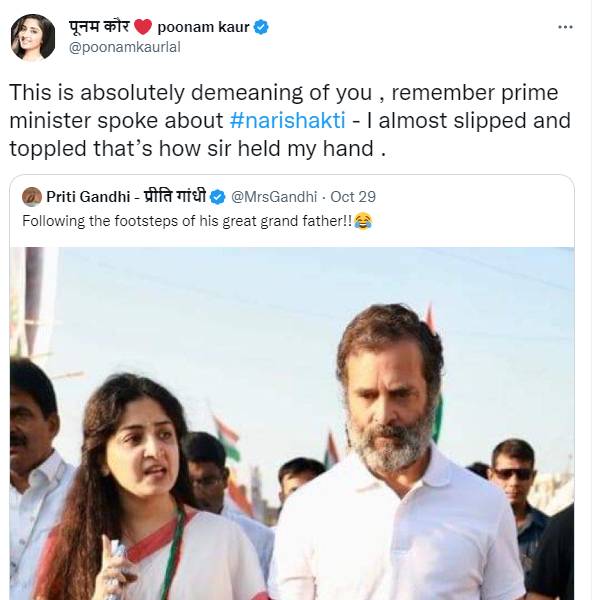This screenshot has height=600, width=600.
Task: Click the Oct 29 timestamp
Action: click(355, 196)
